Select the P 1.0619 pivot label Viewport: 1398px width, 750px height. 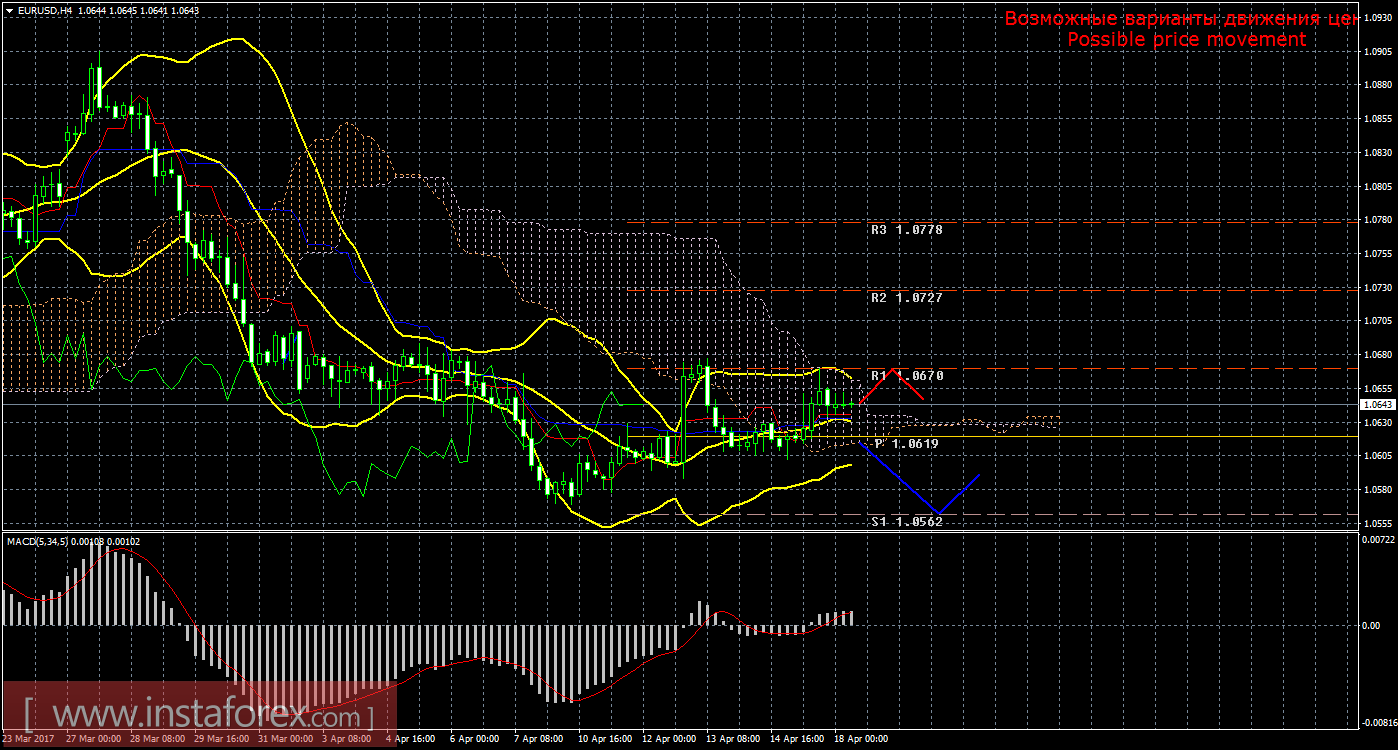point(906,443)
